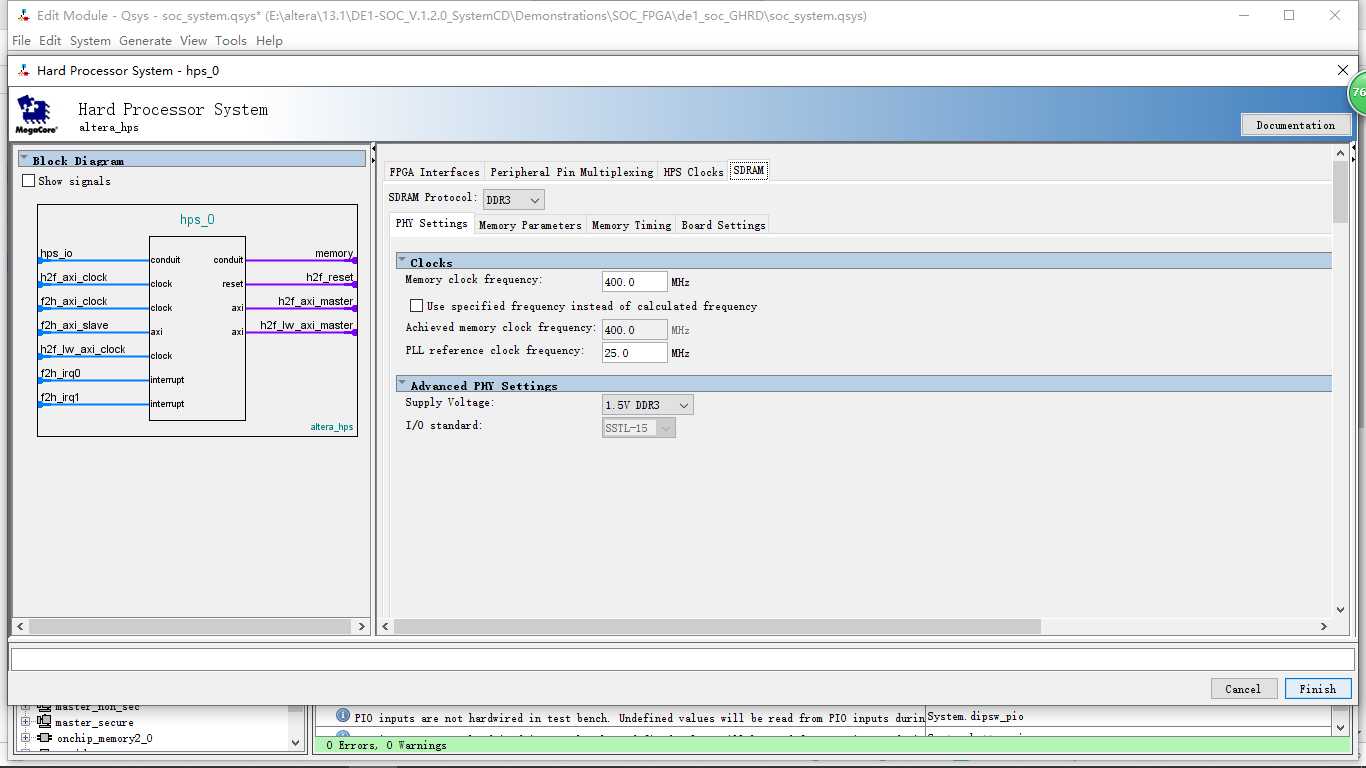Switch to HPS Clocks tab

tap(693, 172)
